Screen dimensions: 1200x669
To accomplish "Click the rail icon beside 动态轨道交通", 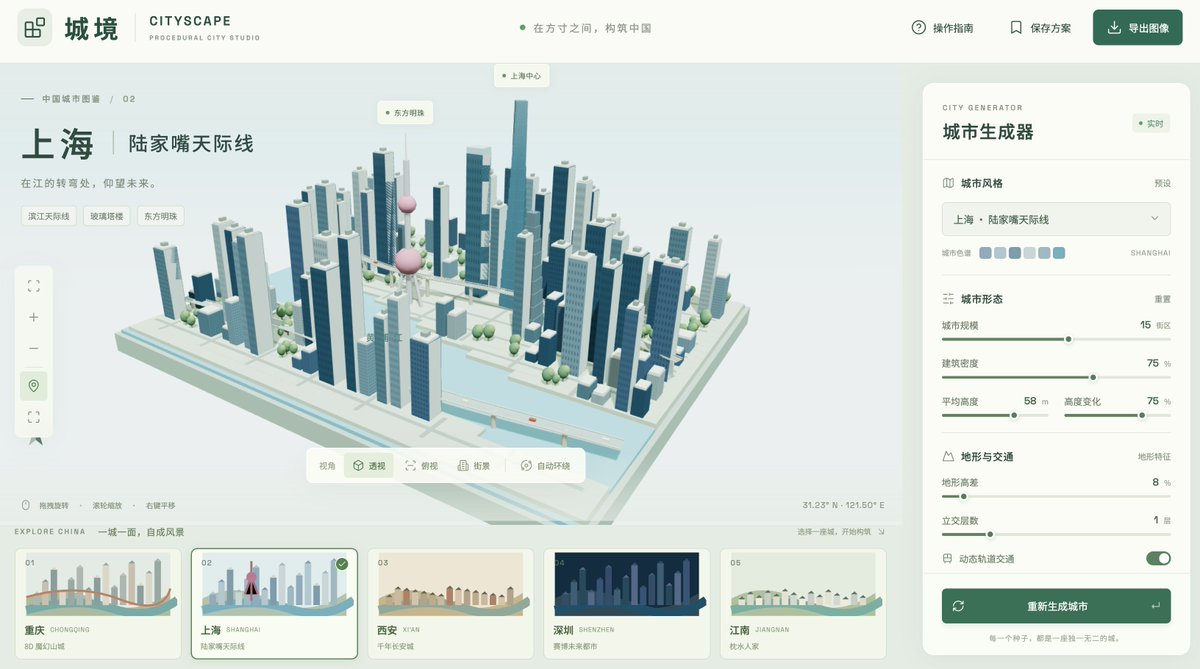I will point(948,558).
